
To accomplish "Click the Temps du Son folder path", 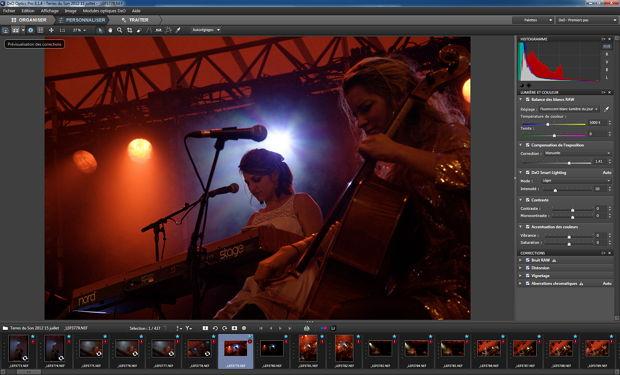I will pos(34,328).
